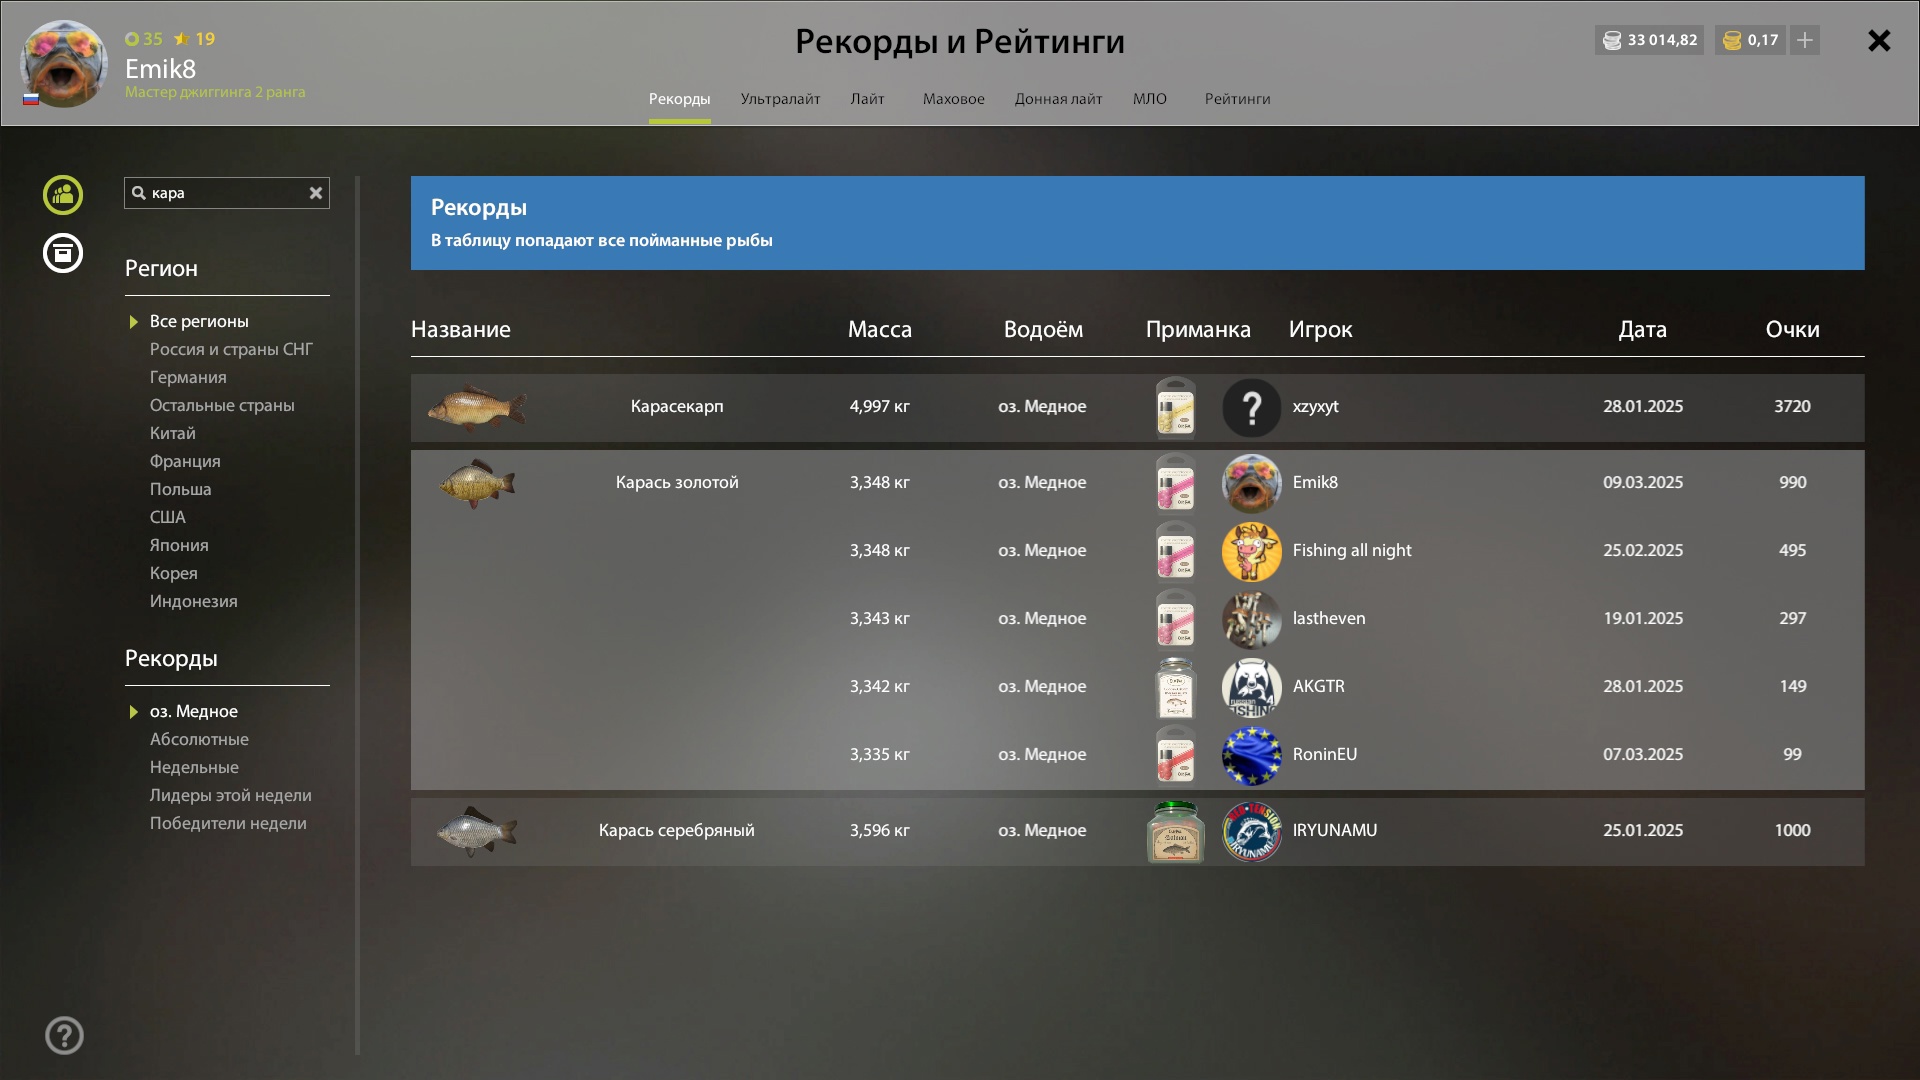Click the Карасекарп fish image
Screen dimensions: 1920x1080
[477, 407]
